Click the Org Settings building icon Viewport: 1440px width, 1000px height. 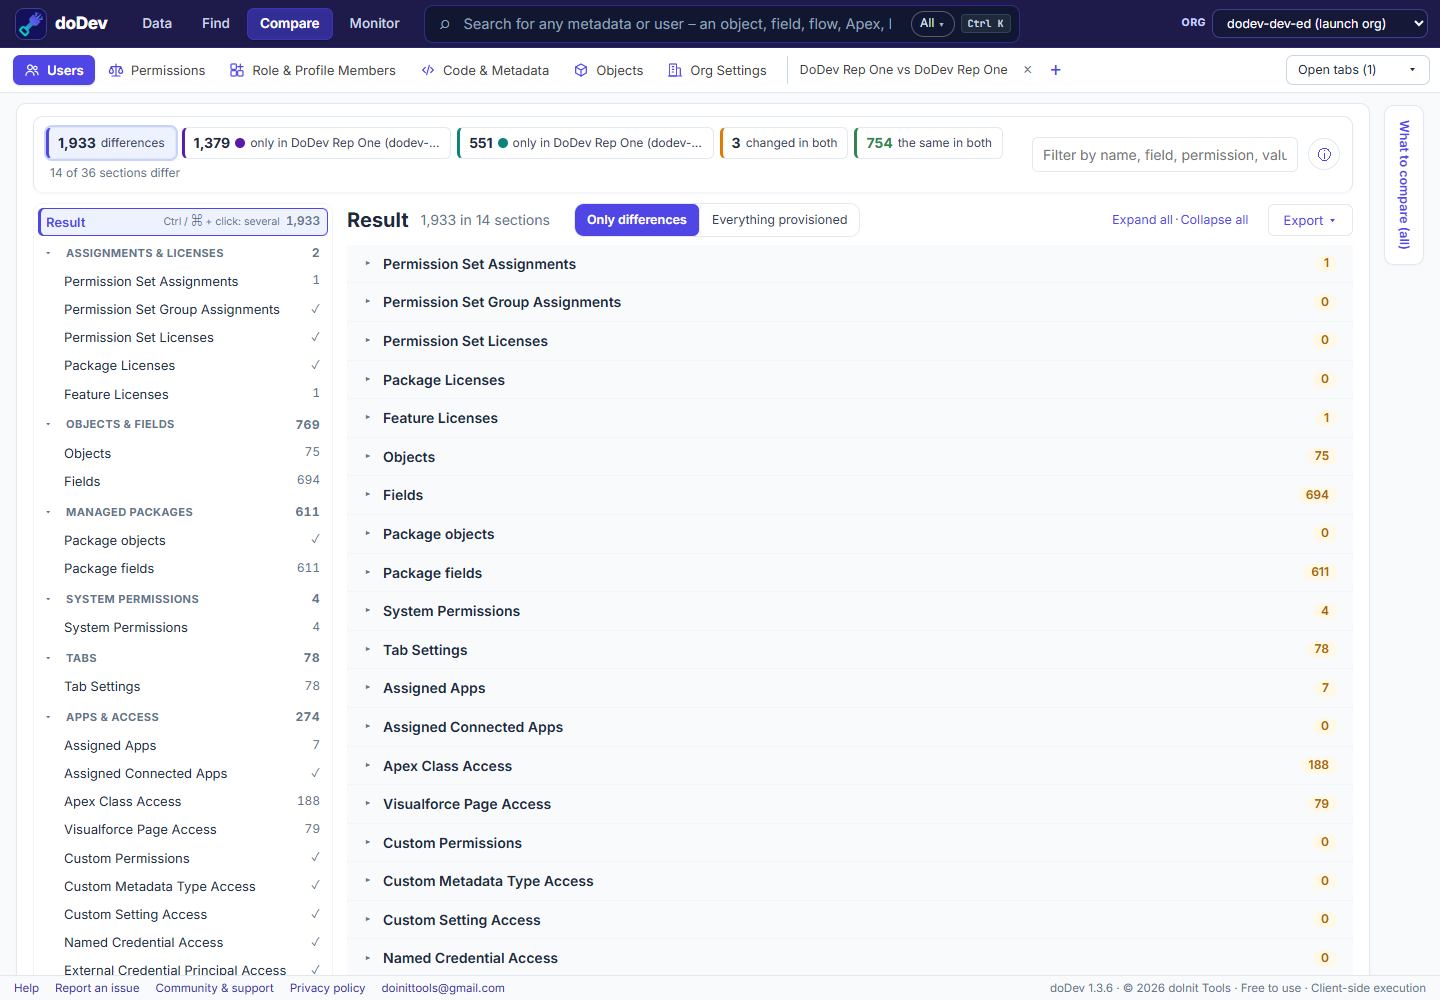[x=675, y=70]
